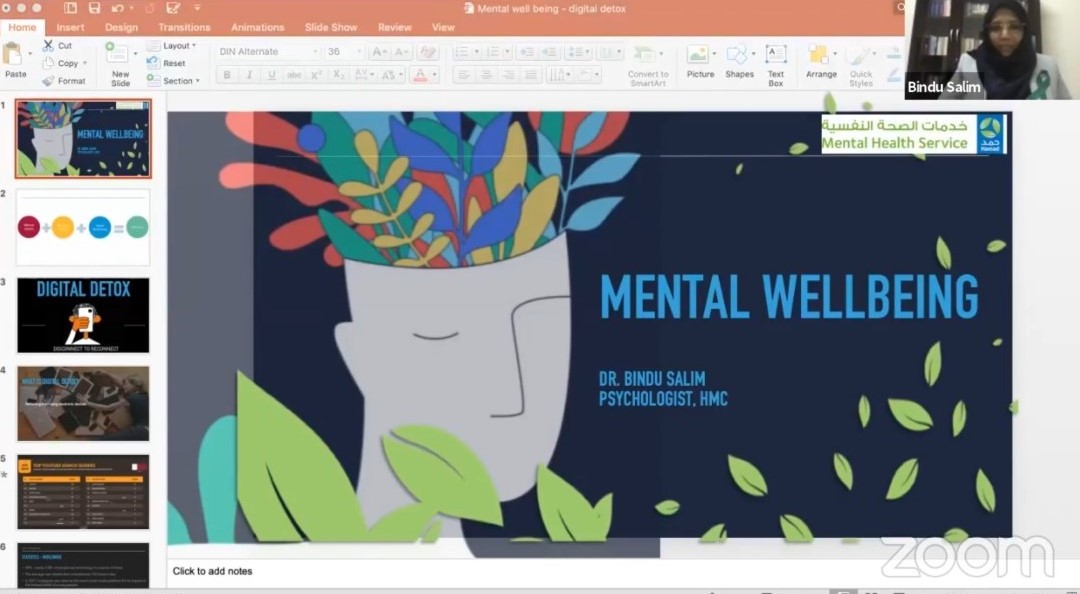
Task: Toggle Bold formatting
Action: [x=227, y=75]
